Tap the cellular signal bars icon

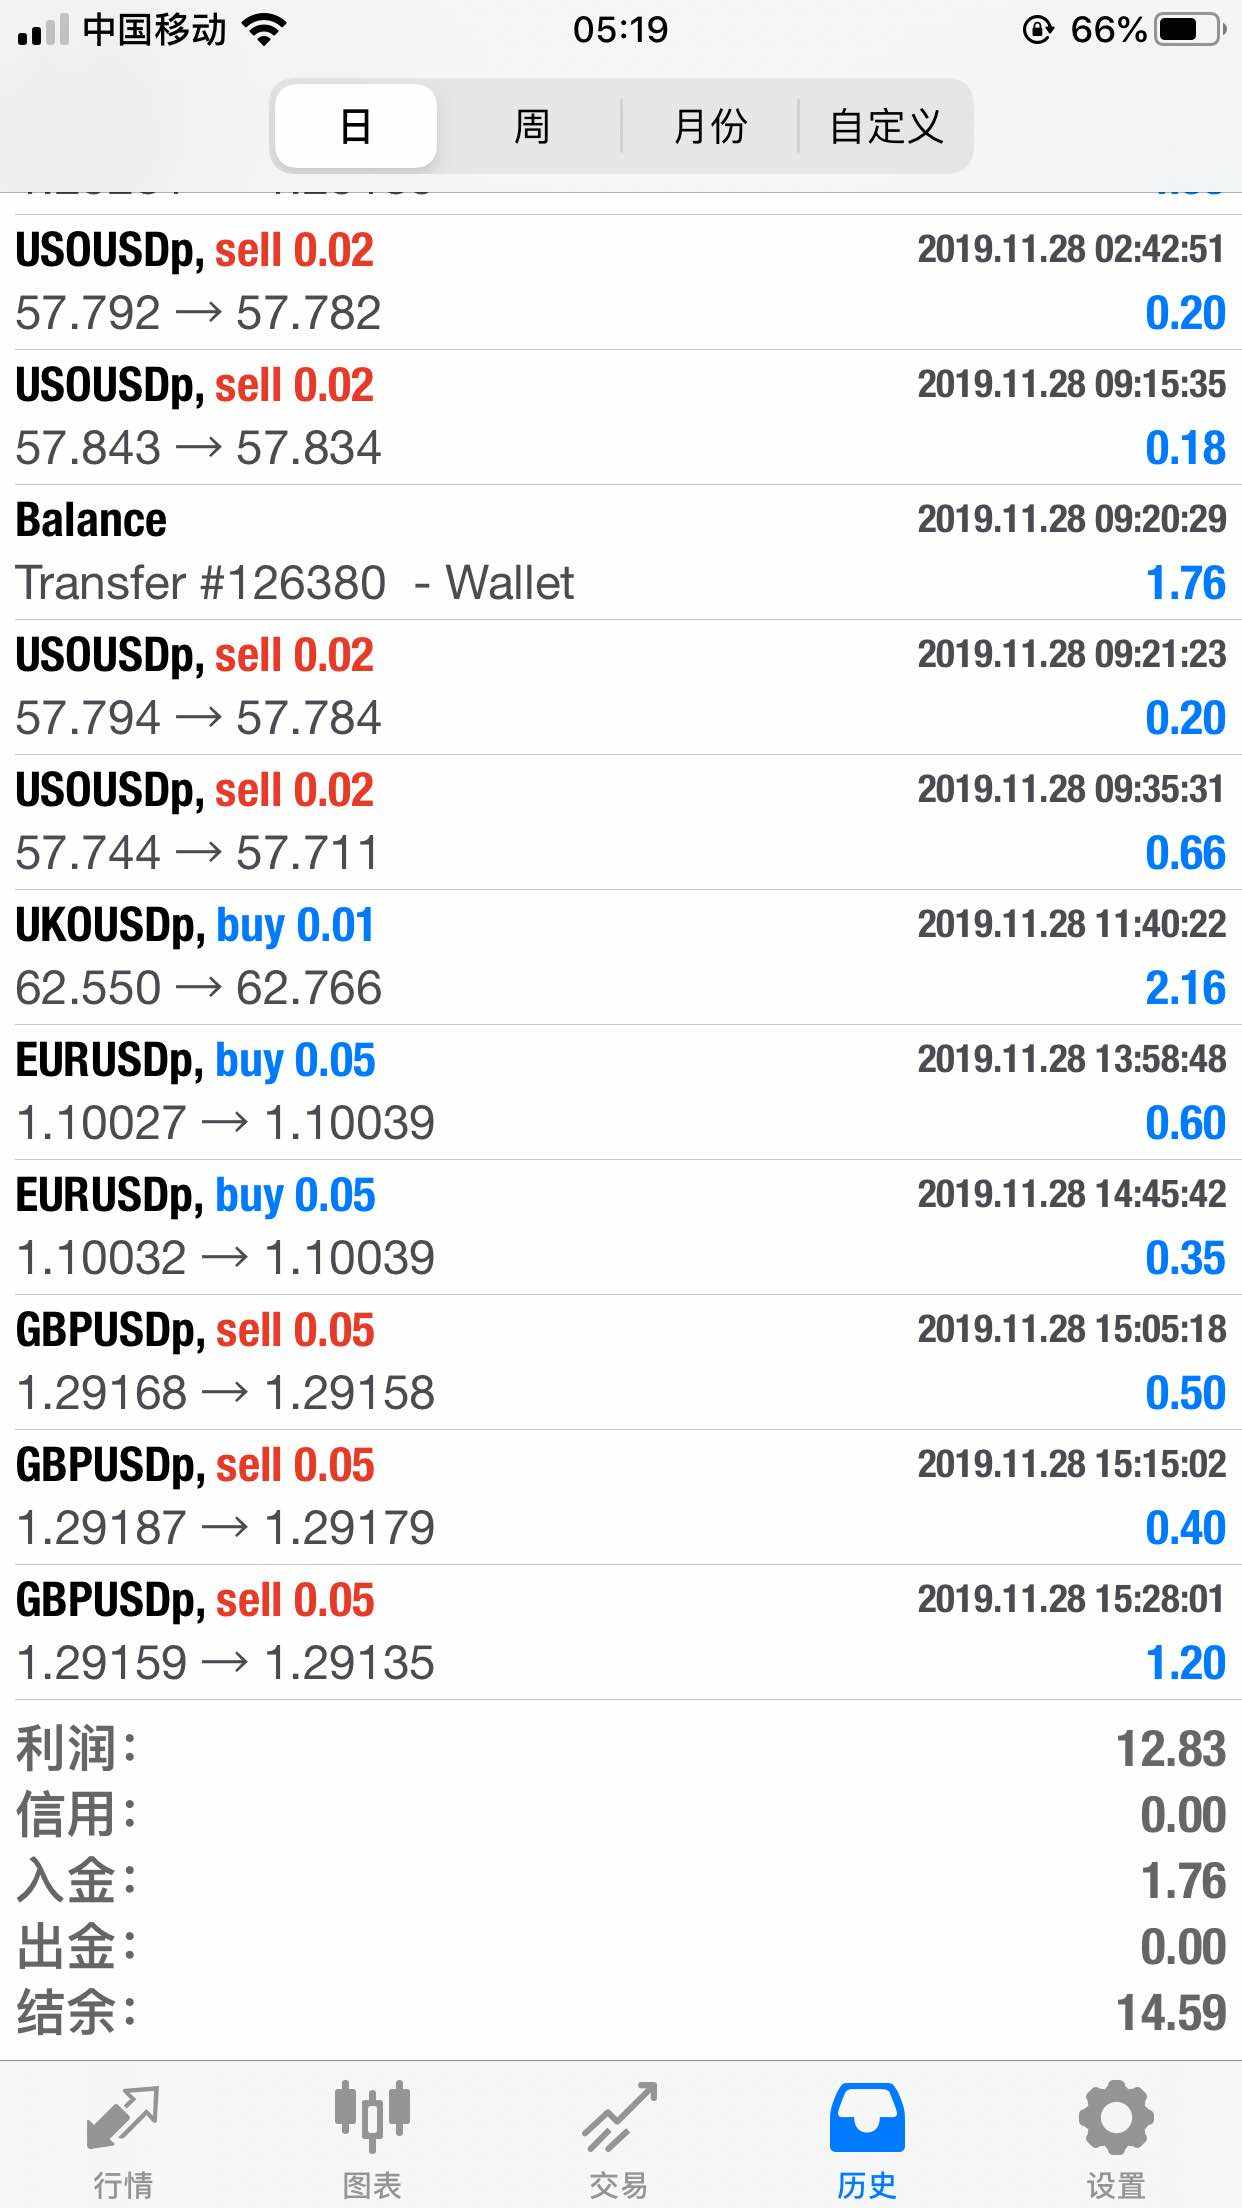(43, 32)
